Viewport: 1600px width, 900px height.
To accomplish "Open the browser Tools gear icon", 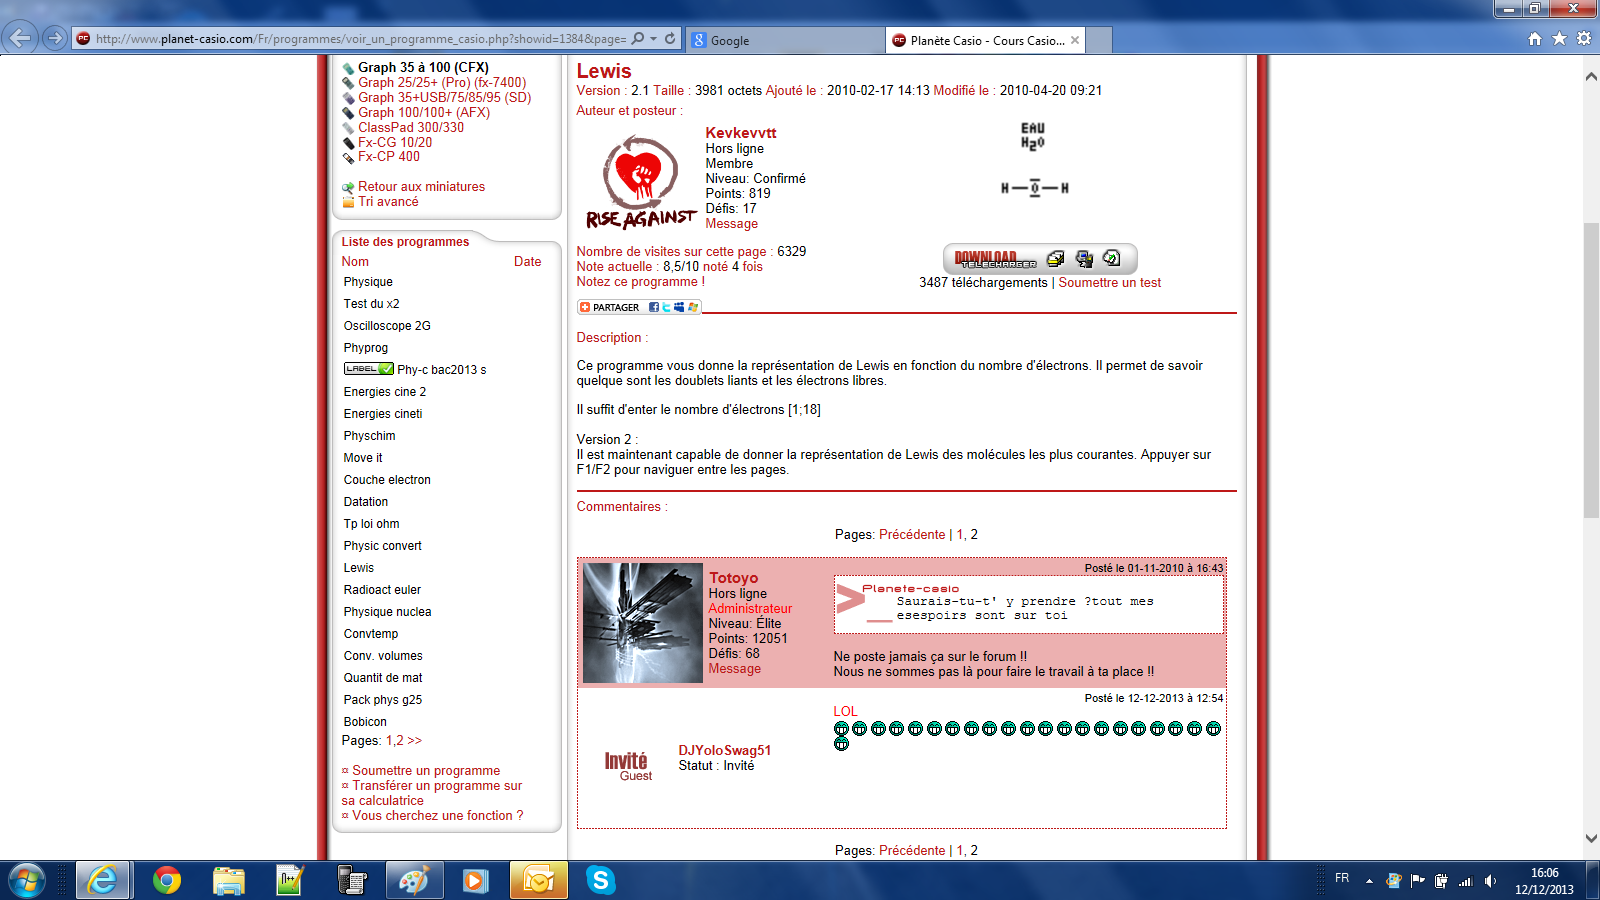I will [1584, 39].
